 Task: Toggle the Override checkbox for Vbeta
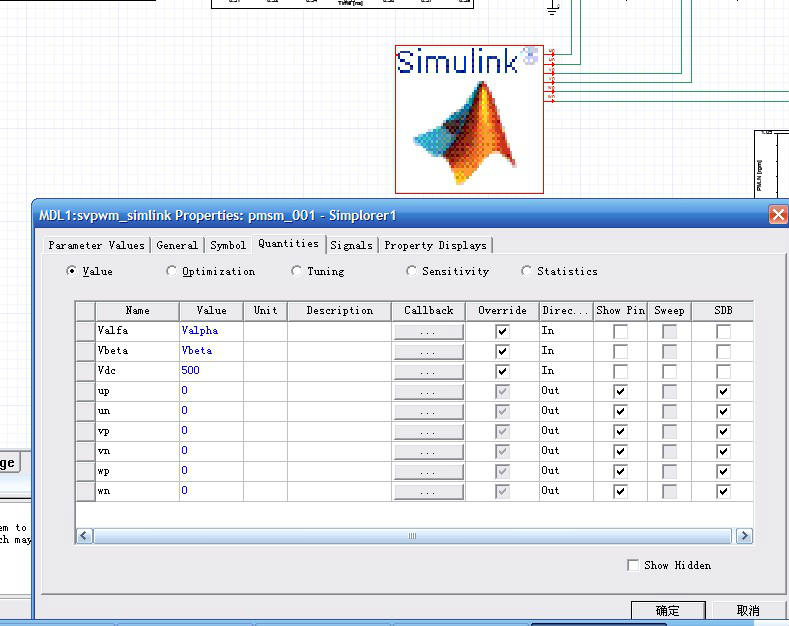click(x=502, y=351)
